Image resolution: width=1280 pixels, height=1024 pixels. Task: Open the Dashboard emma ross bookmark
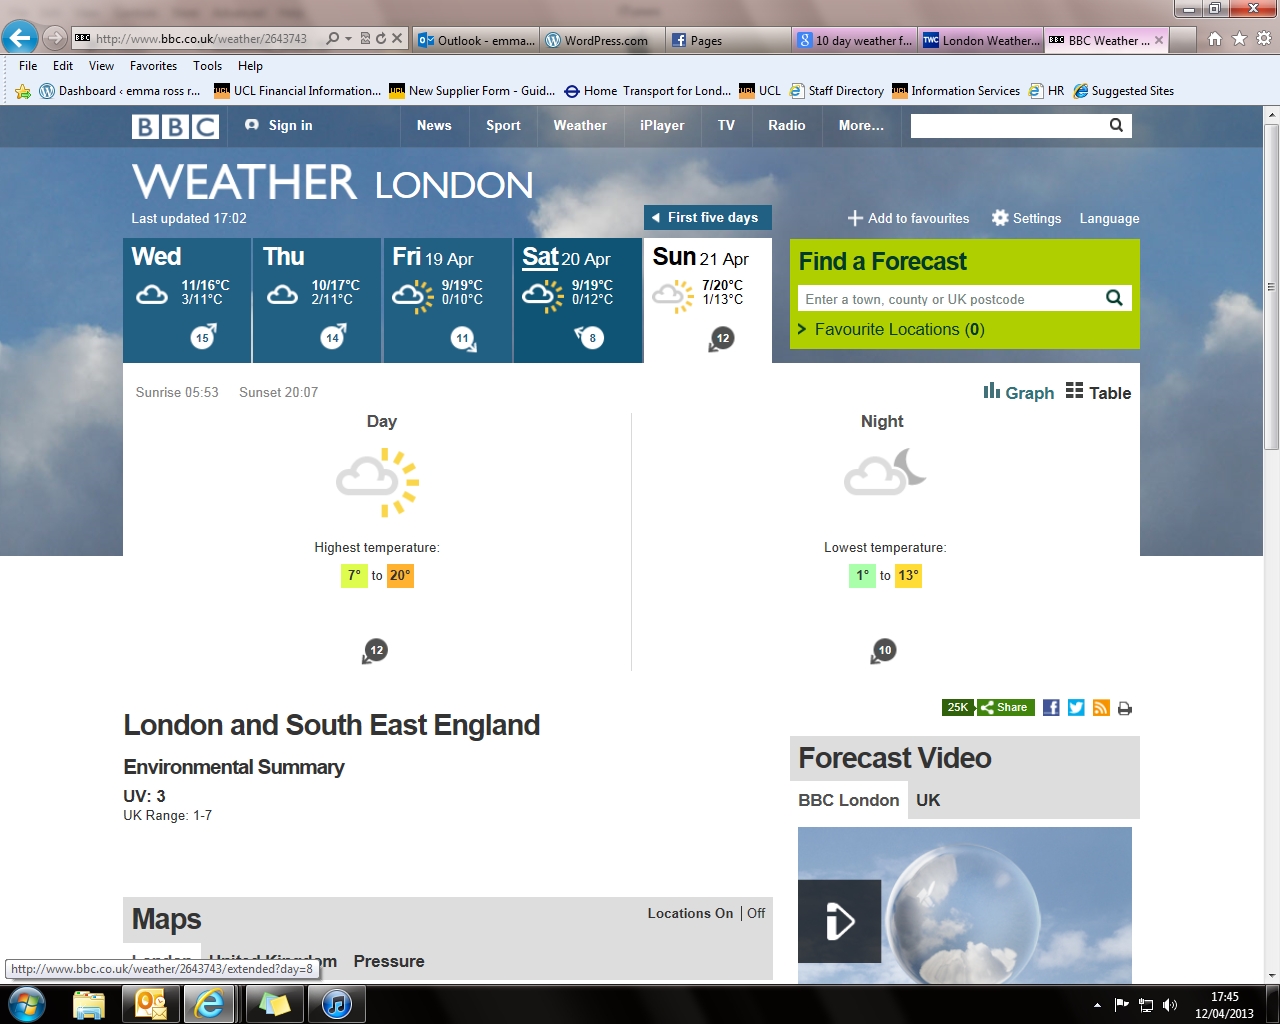120,91
